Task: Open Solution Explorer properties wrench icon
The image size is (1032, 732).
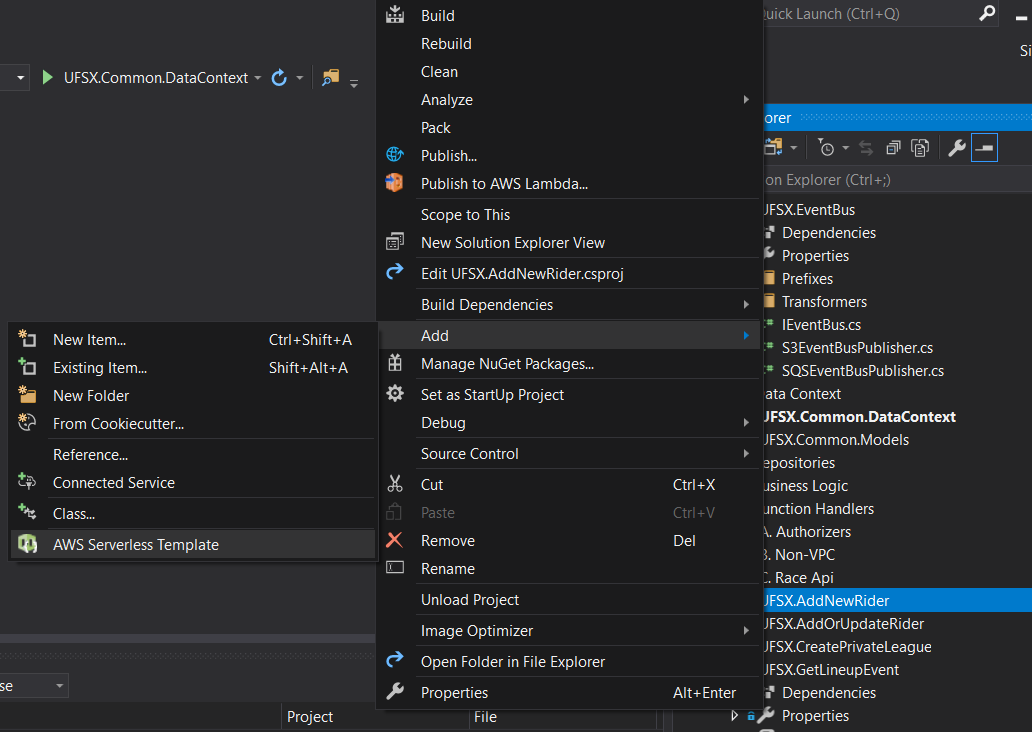Action: (x=957, y=147)
